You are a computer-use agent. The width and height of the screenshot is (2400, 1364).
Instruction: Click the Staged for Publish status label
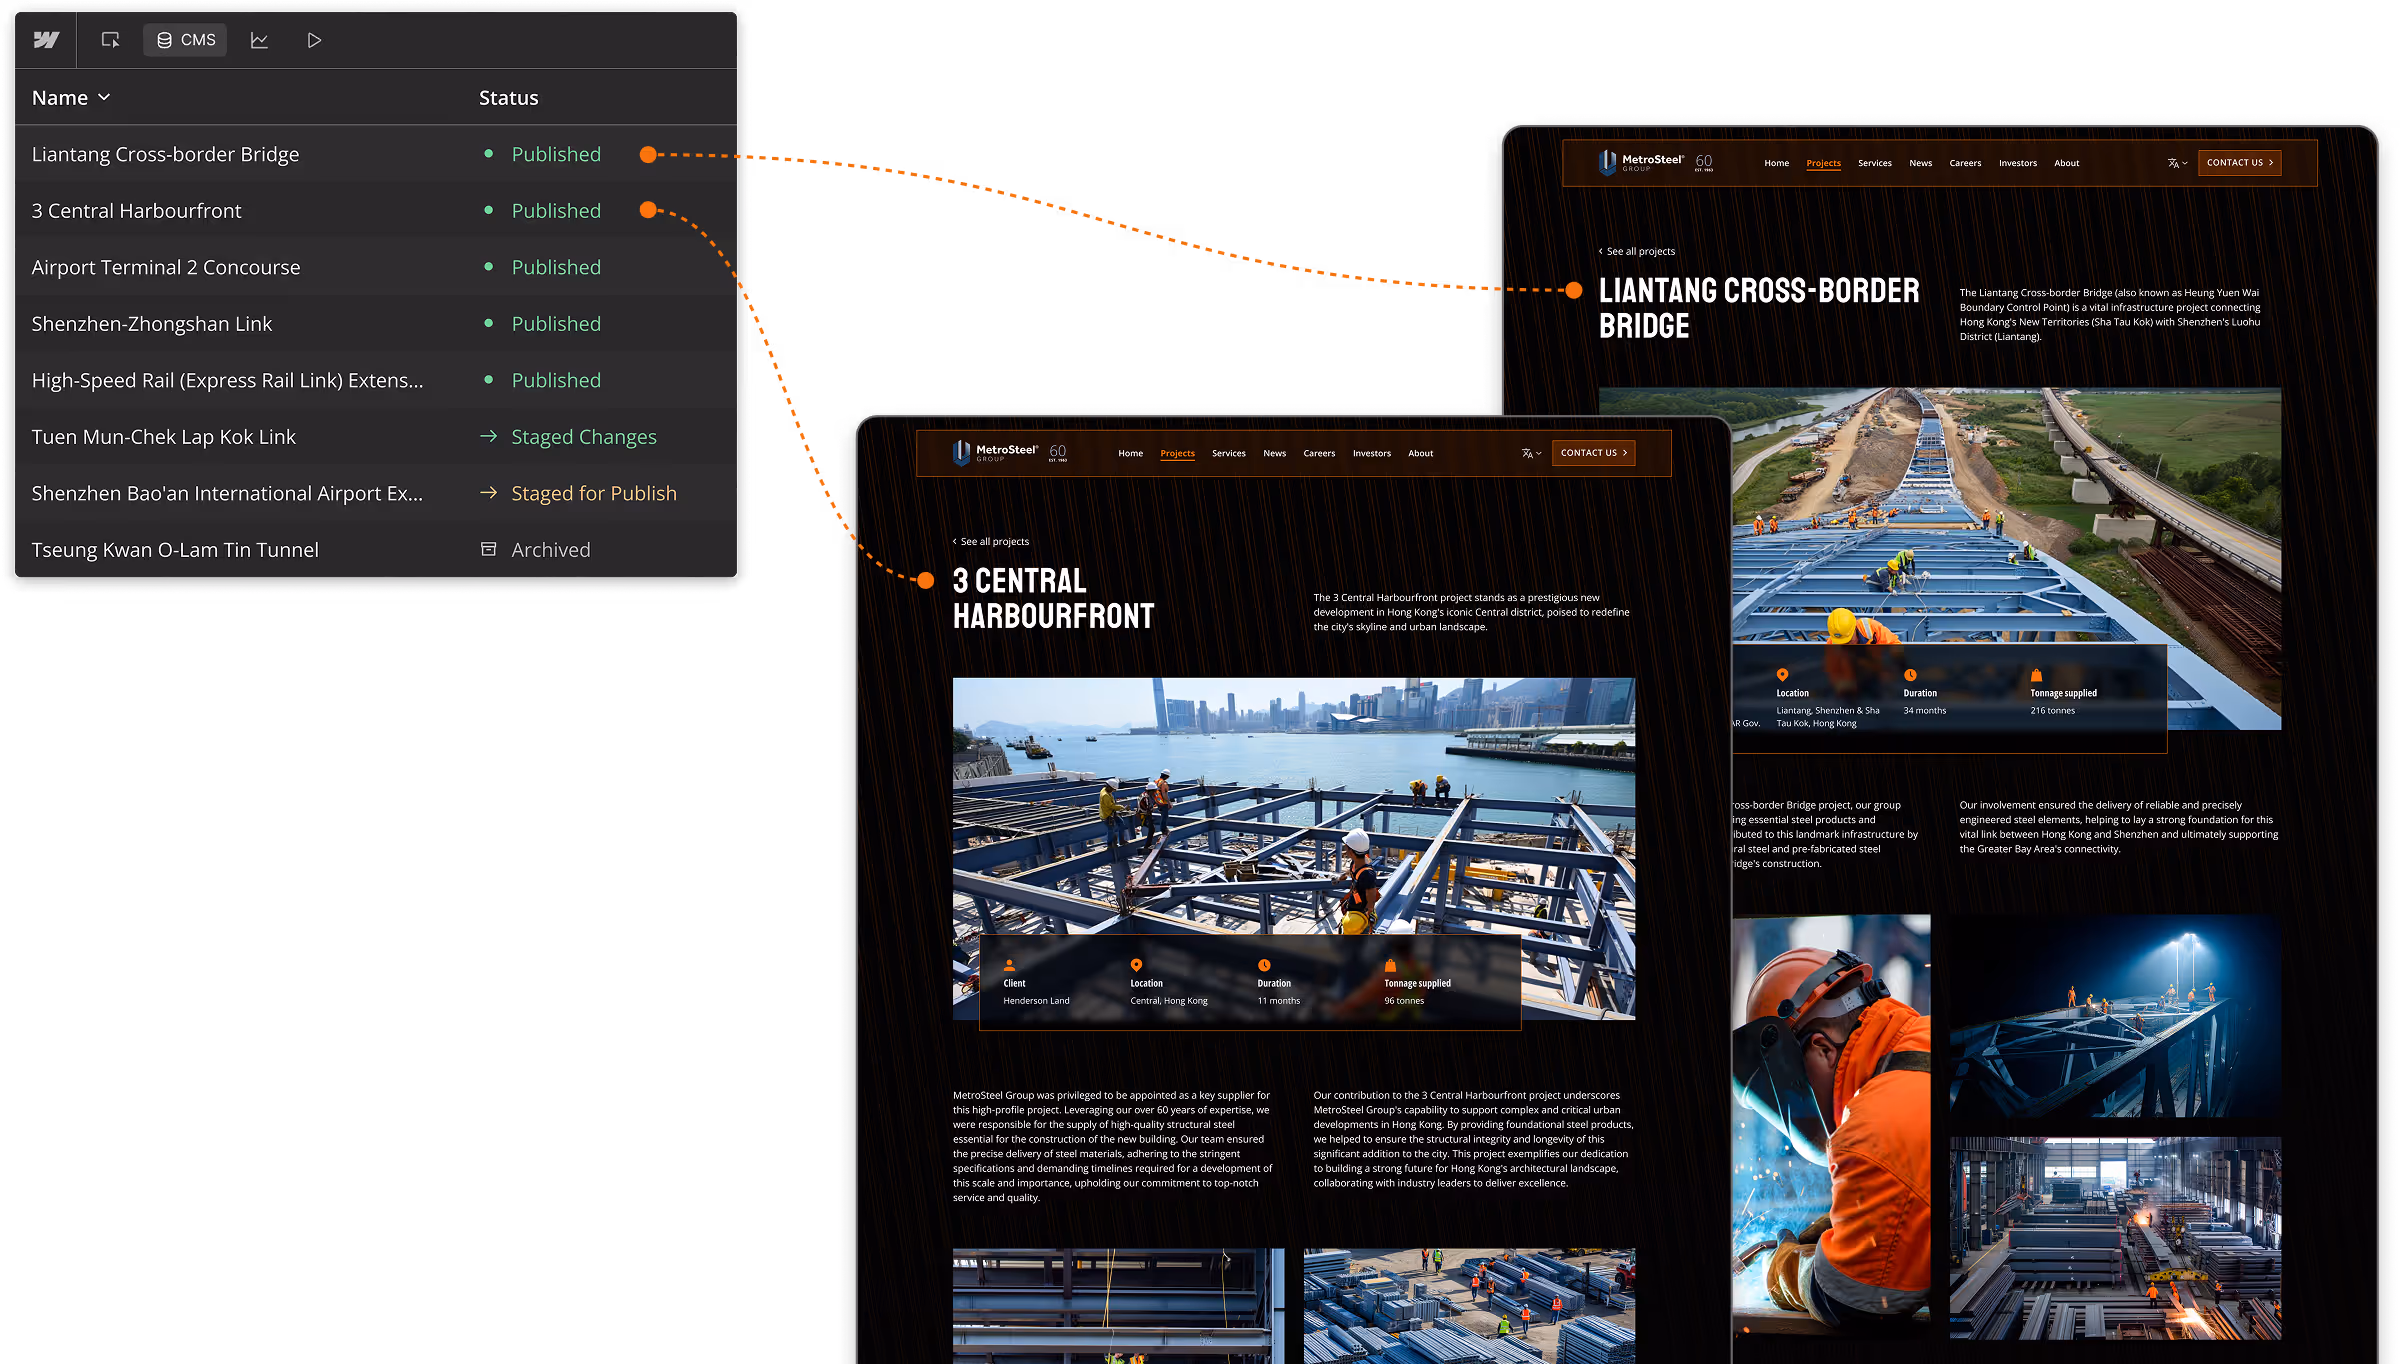point(594,493)
